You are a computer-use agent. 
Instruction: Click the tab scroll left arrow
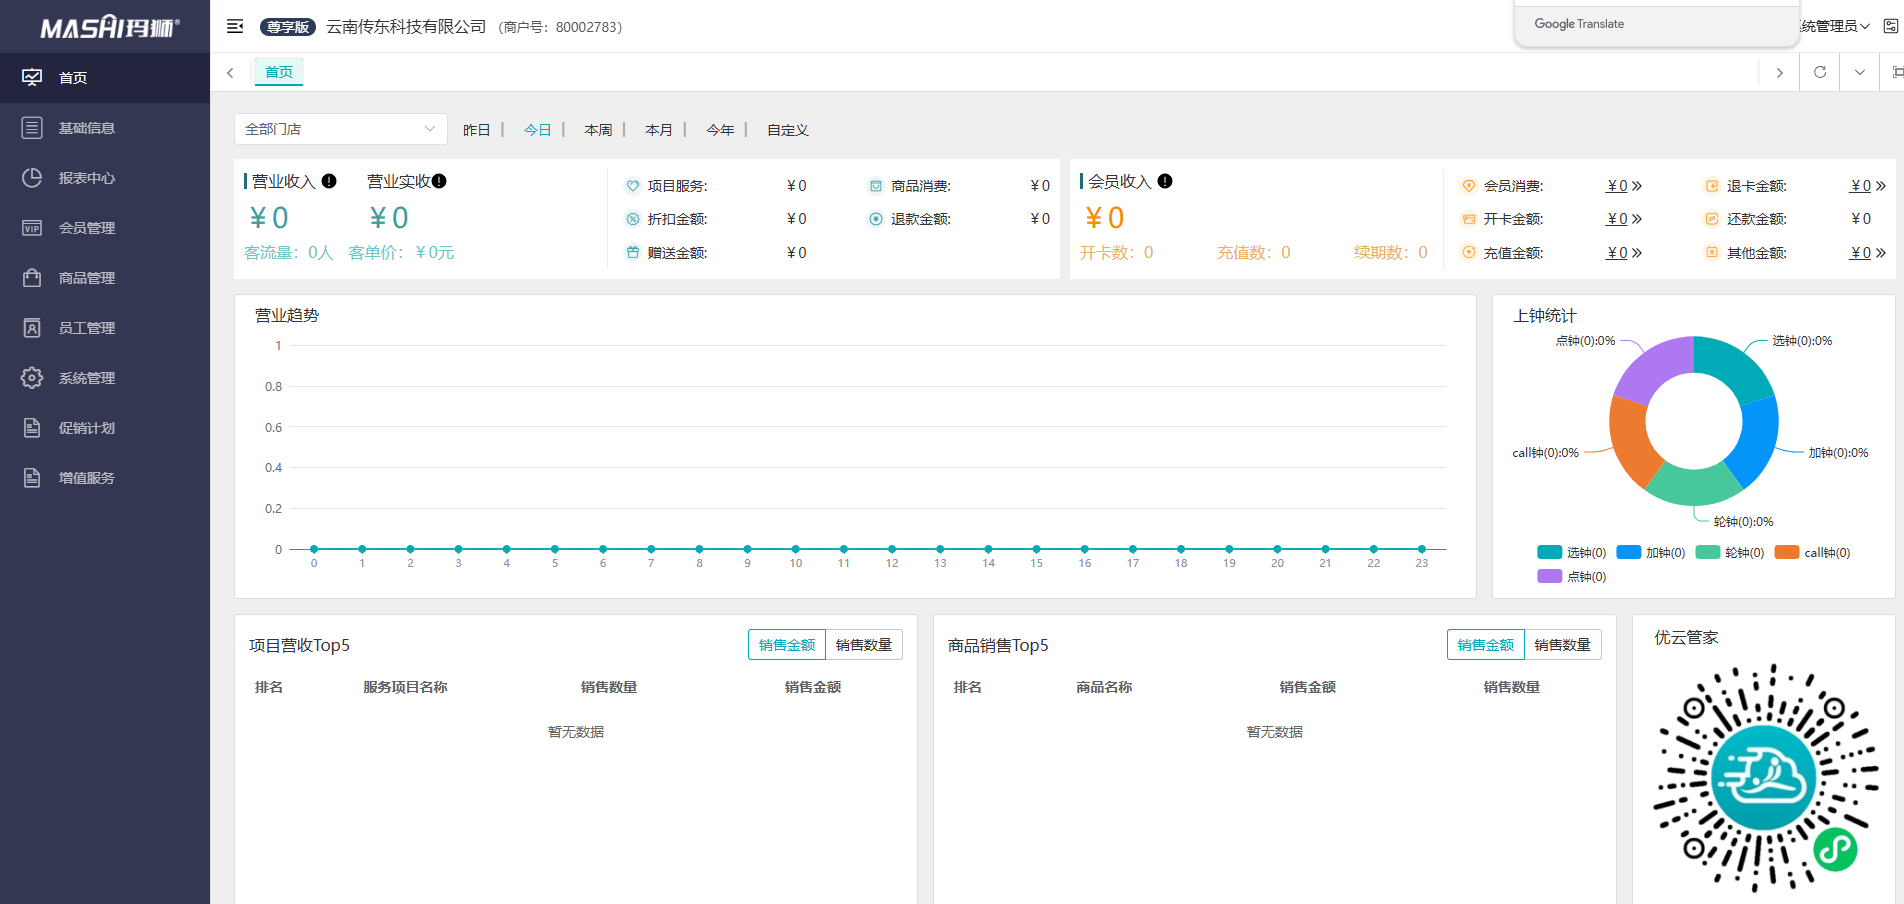pyautogui.click(x=230, y=72)
